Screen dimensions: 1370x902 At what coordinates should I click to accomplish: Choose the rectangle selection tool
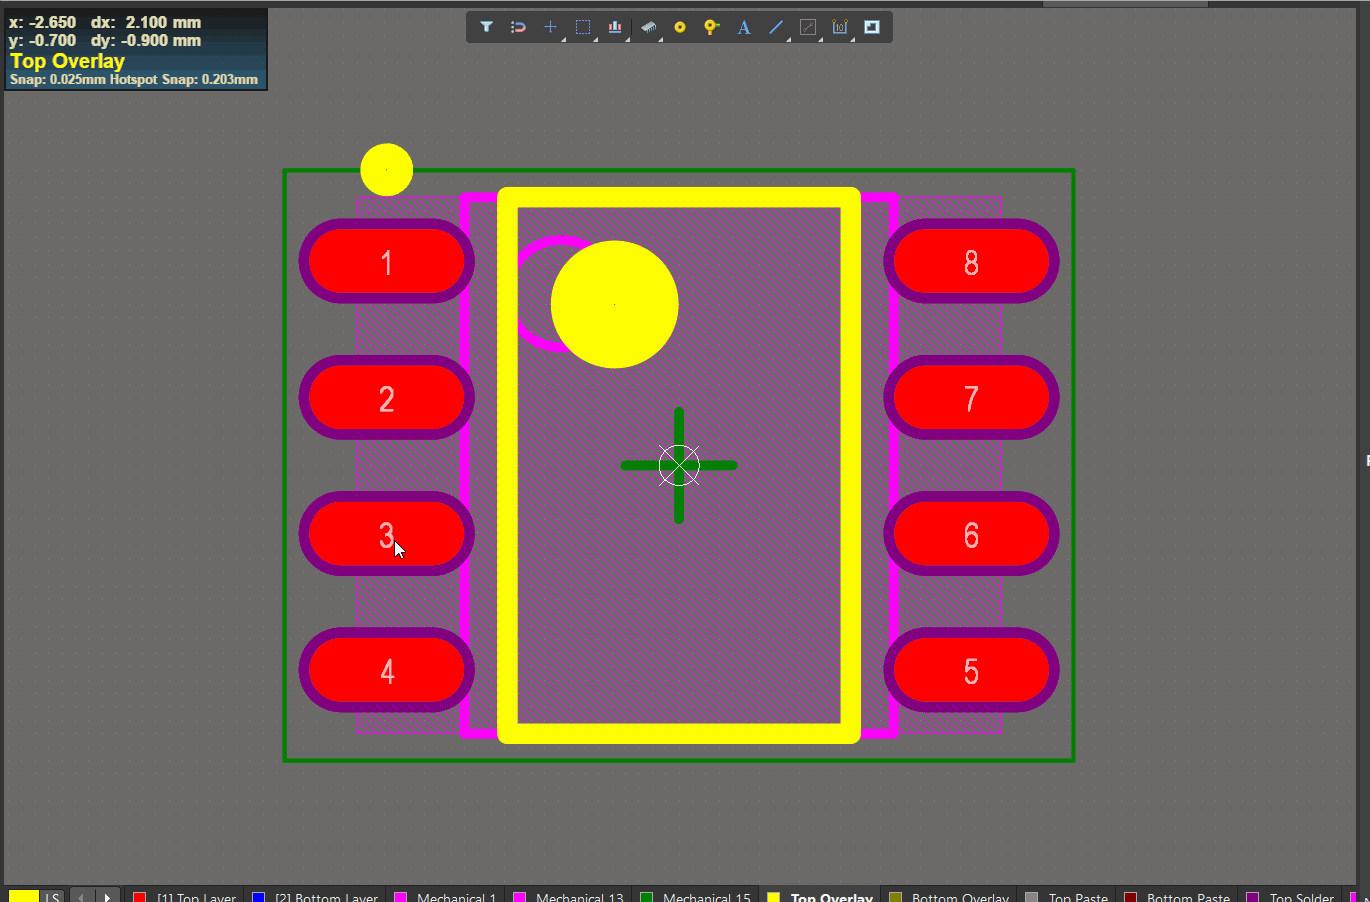583,27
